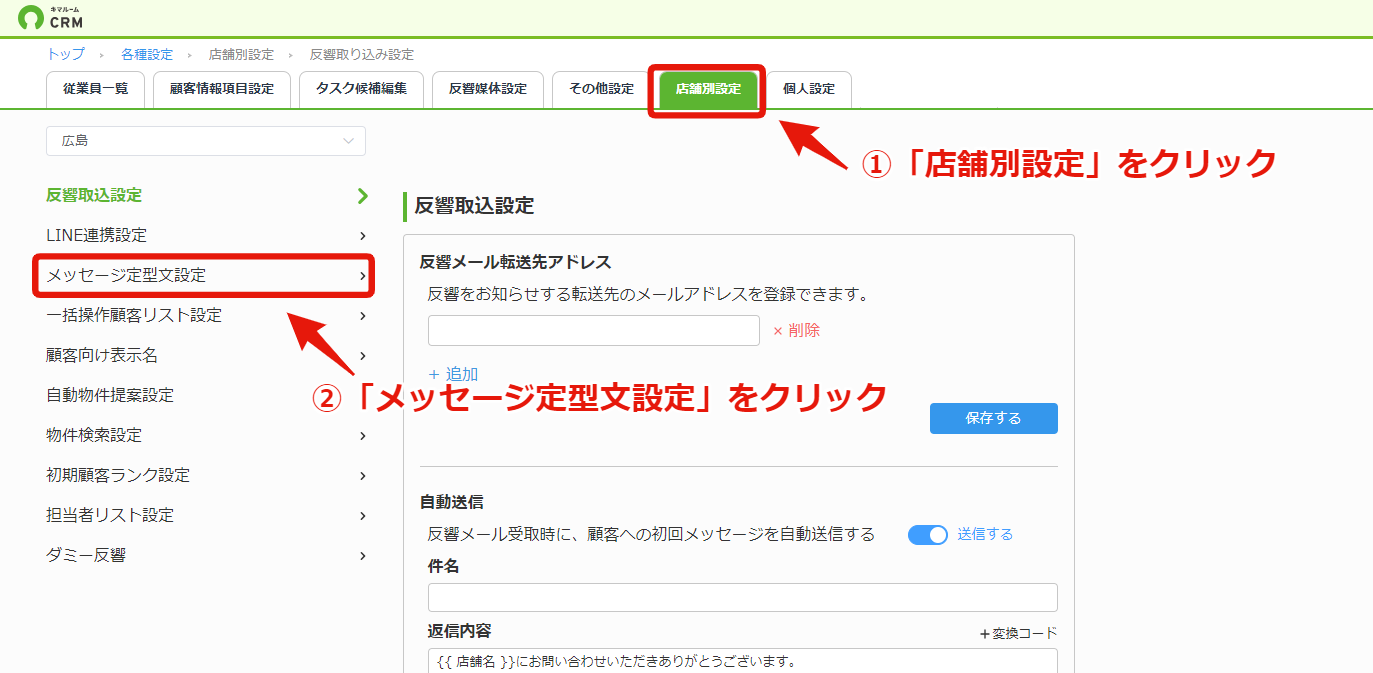Click the chevron next to 一括操作顧客リスト設定

tap(363, 315)
